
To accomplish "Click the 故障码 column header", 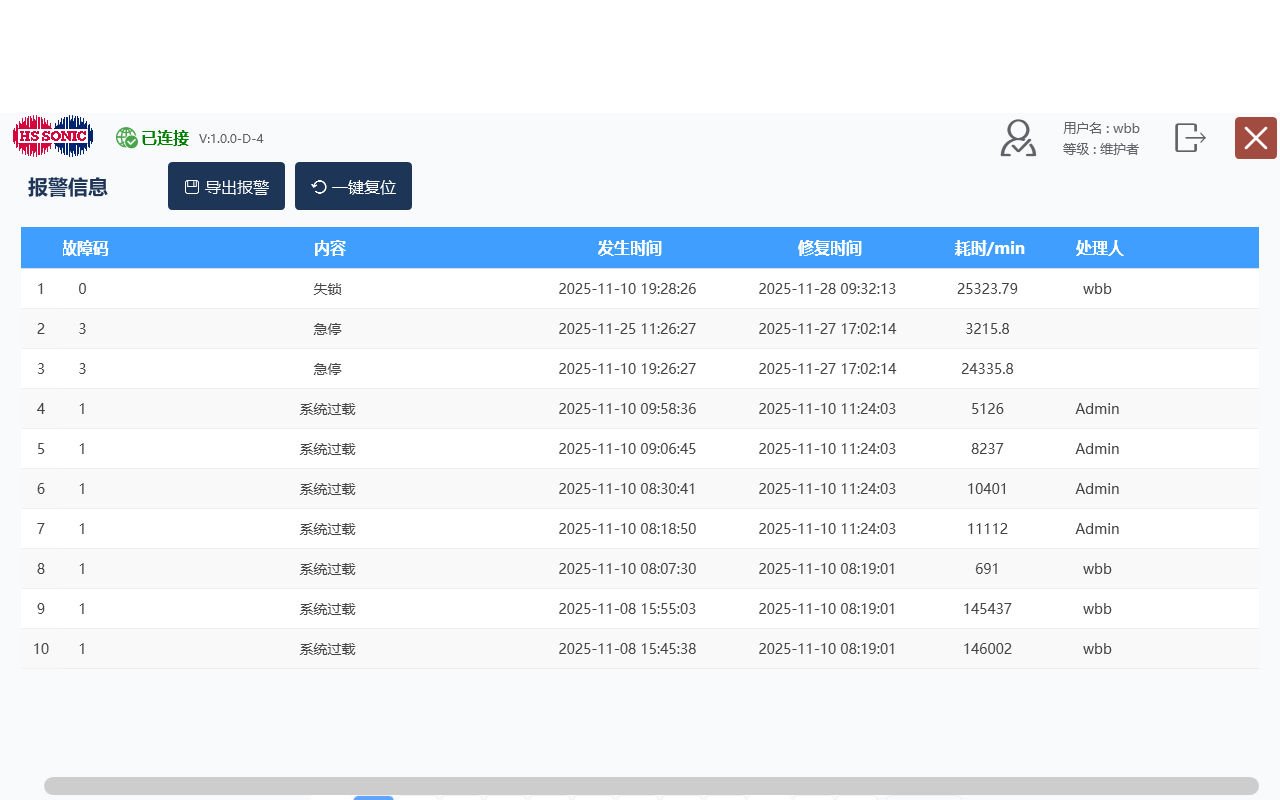I will [85, 248].
